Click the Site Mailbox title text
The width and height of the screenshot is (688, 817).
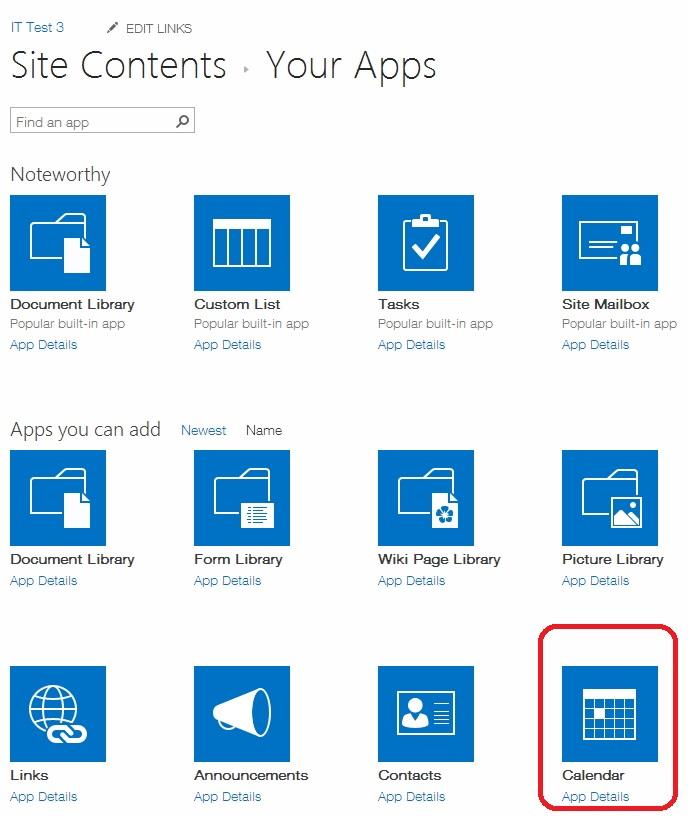(606, 304)
